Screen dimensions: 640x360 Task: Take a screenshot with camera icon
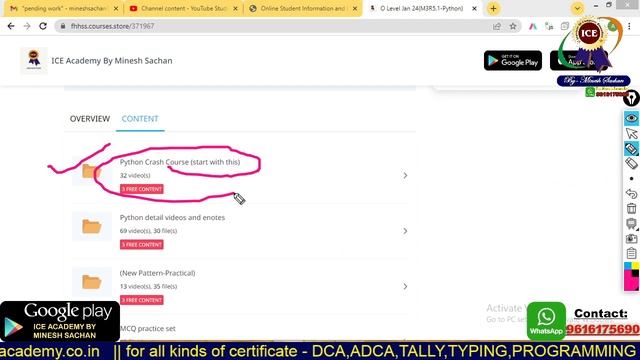tap(631, 239)
